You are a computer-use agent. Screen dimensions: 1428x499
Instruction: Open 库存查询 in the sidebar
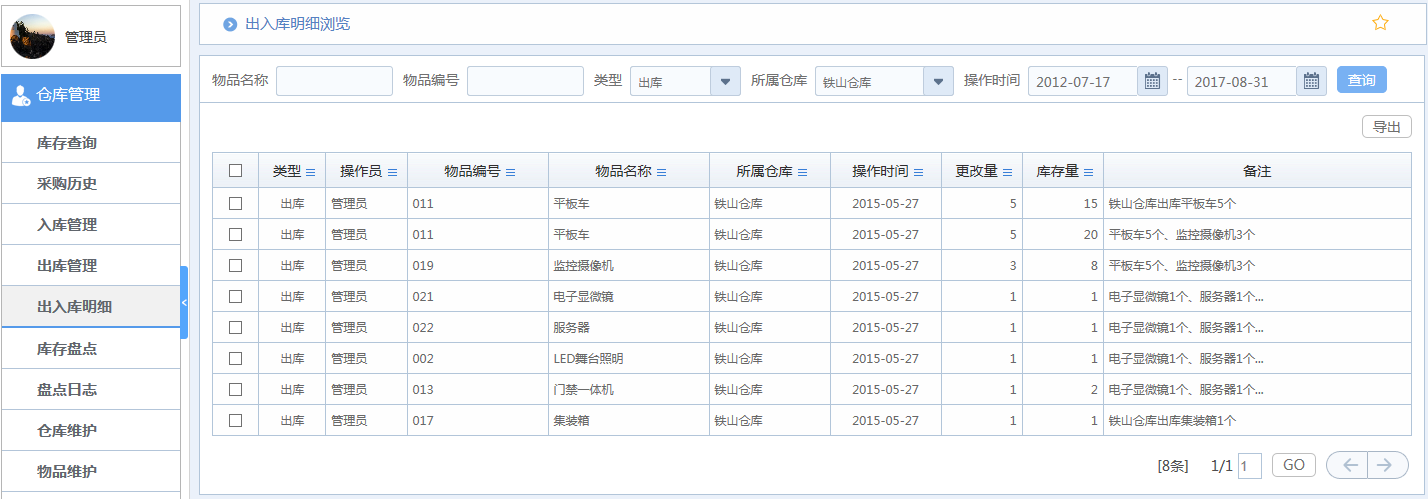click(x=67, y=143)
